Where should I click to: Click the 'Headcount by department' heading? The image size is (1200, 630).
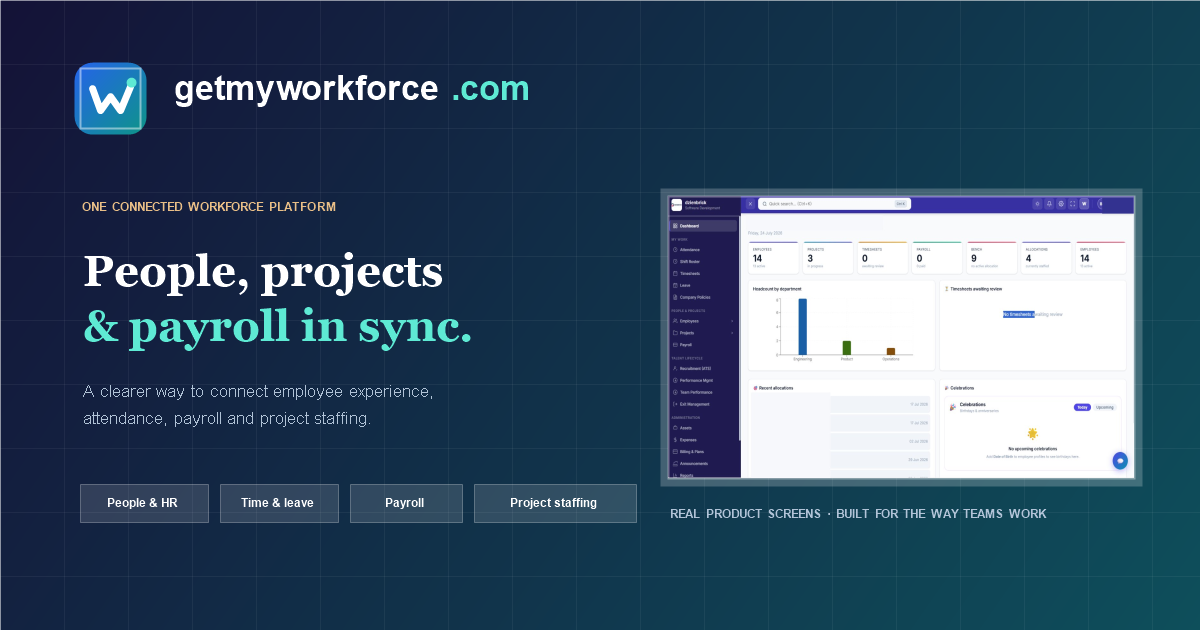(x=777, y=289)
